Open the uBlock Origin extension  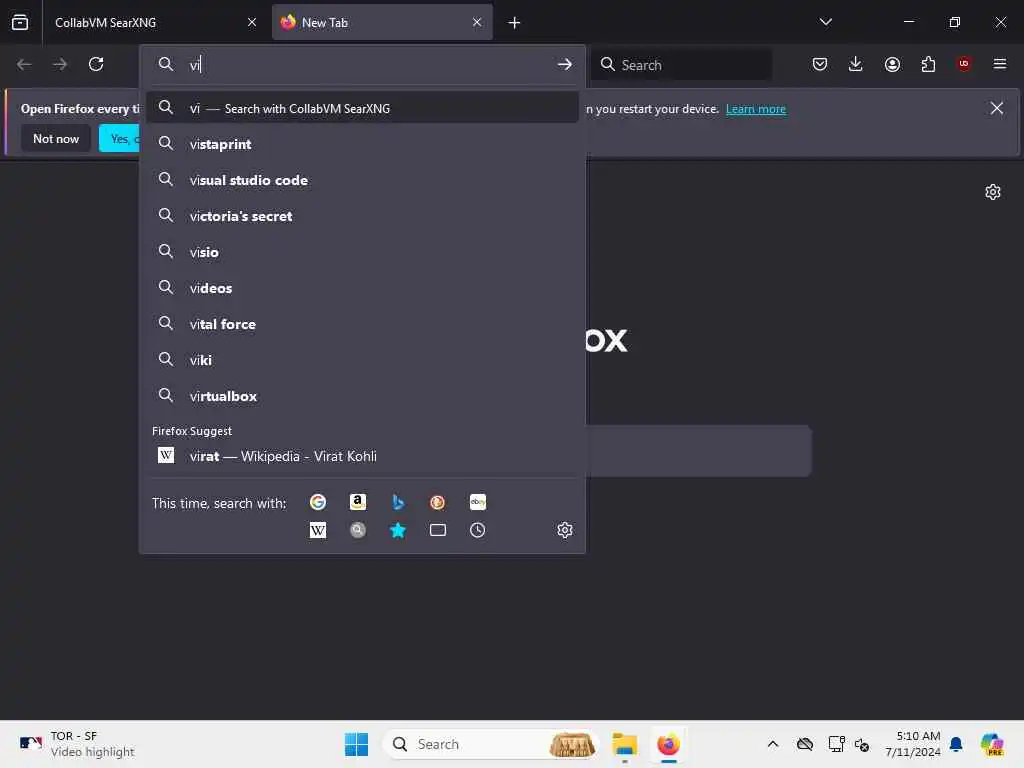(x=964, y=64)
